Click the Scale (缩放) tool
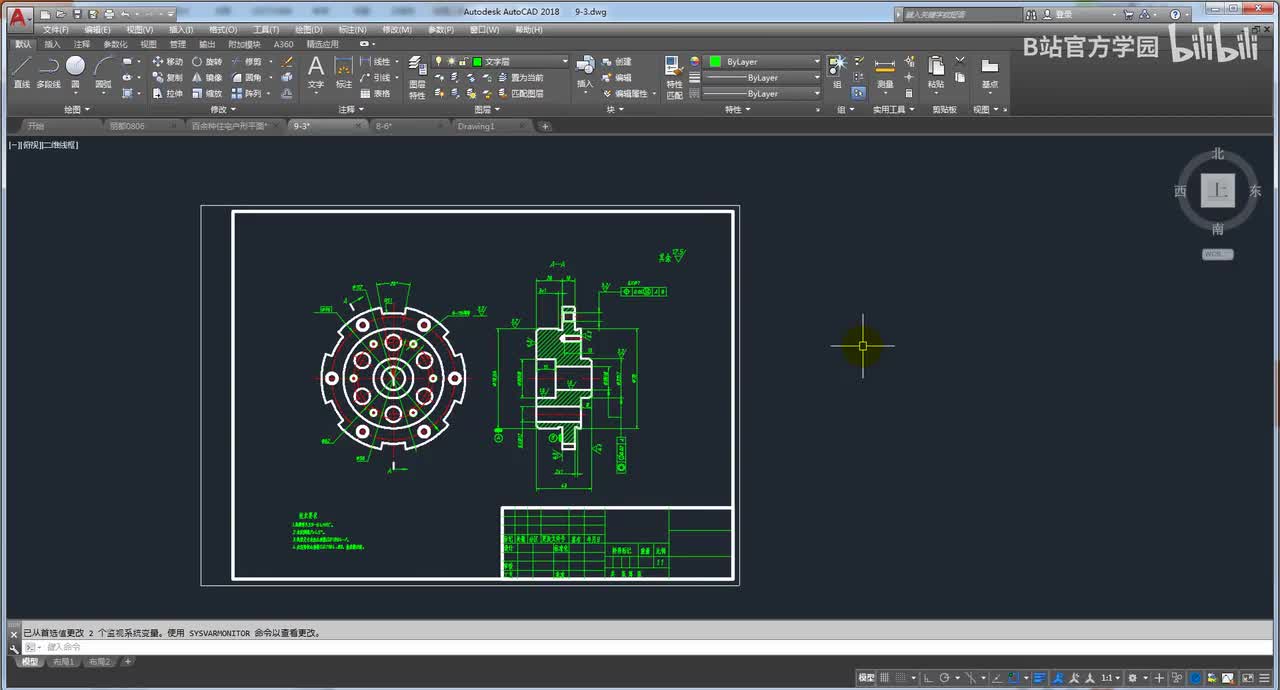 coord(207,93)
